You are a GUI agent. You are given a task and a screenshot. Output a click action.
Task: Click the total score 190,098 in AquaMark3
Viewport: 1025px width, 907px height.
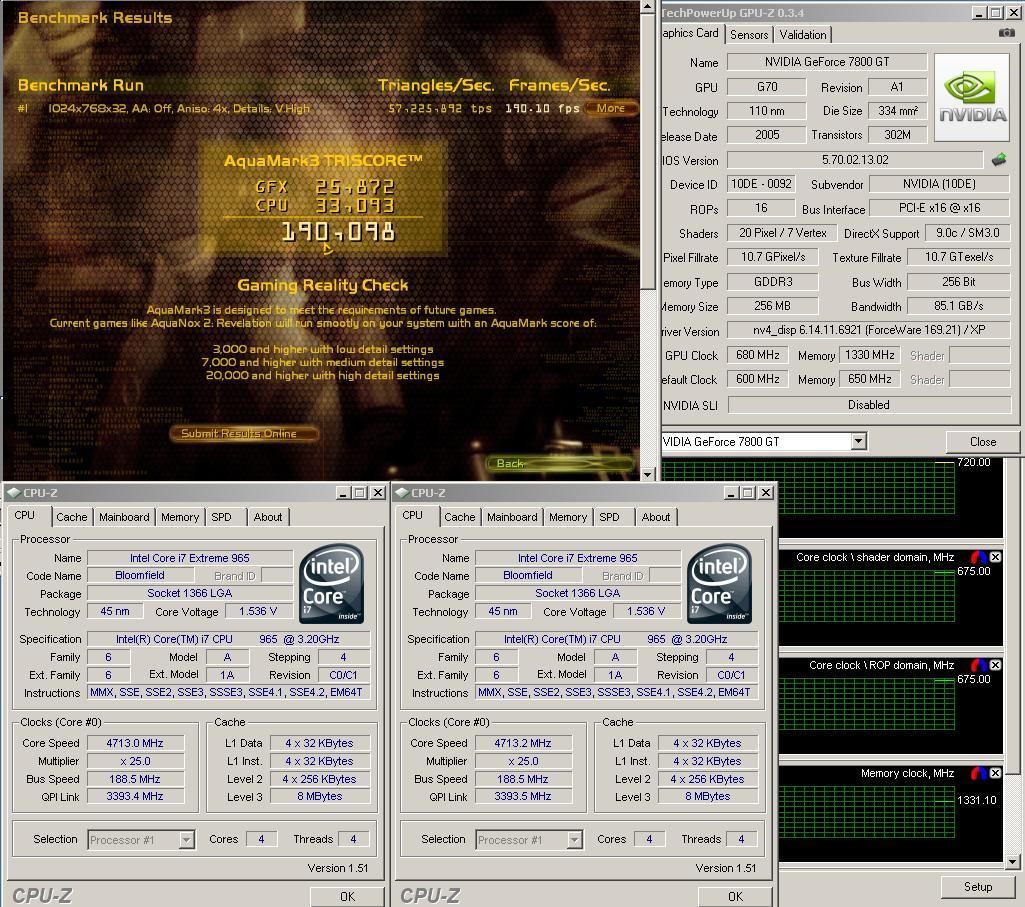(339, 232)
